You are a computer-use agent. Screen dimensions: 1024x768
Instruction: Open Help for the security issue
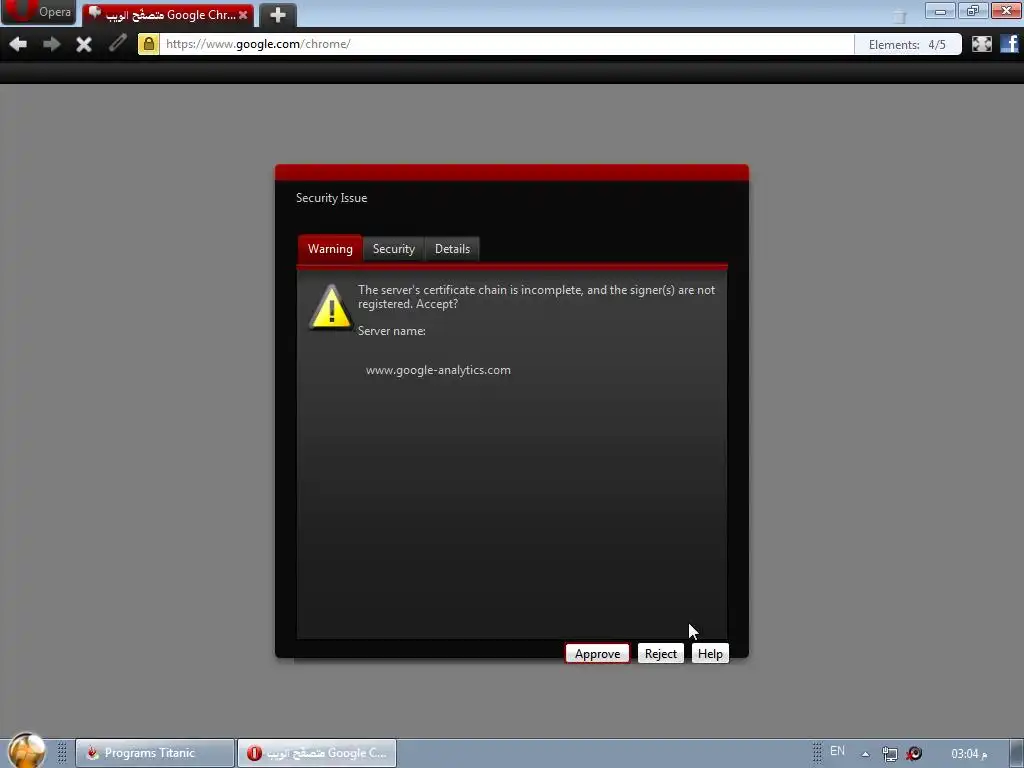click(x=711, y=654)
